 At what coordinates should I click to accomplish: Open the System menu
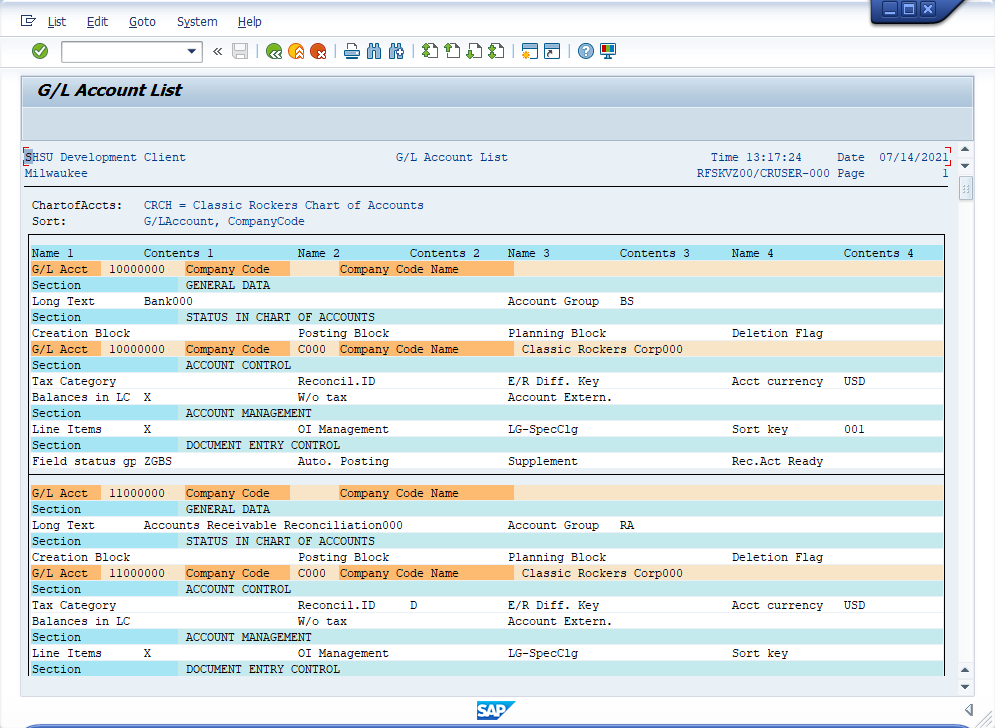(197, 22)
